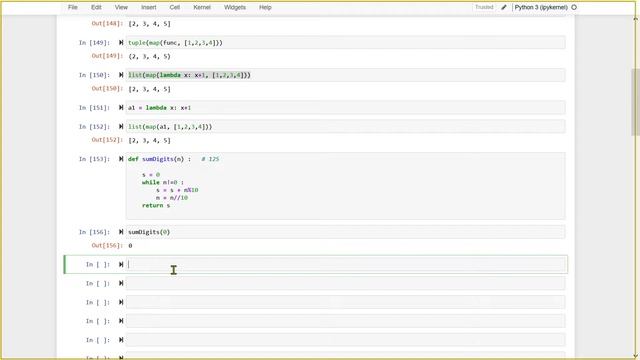Click the fourth empty code cell
This screenshot has height=360, width=640.
pos(345,321)
